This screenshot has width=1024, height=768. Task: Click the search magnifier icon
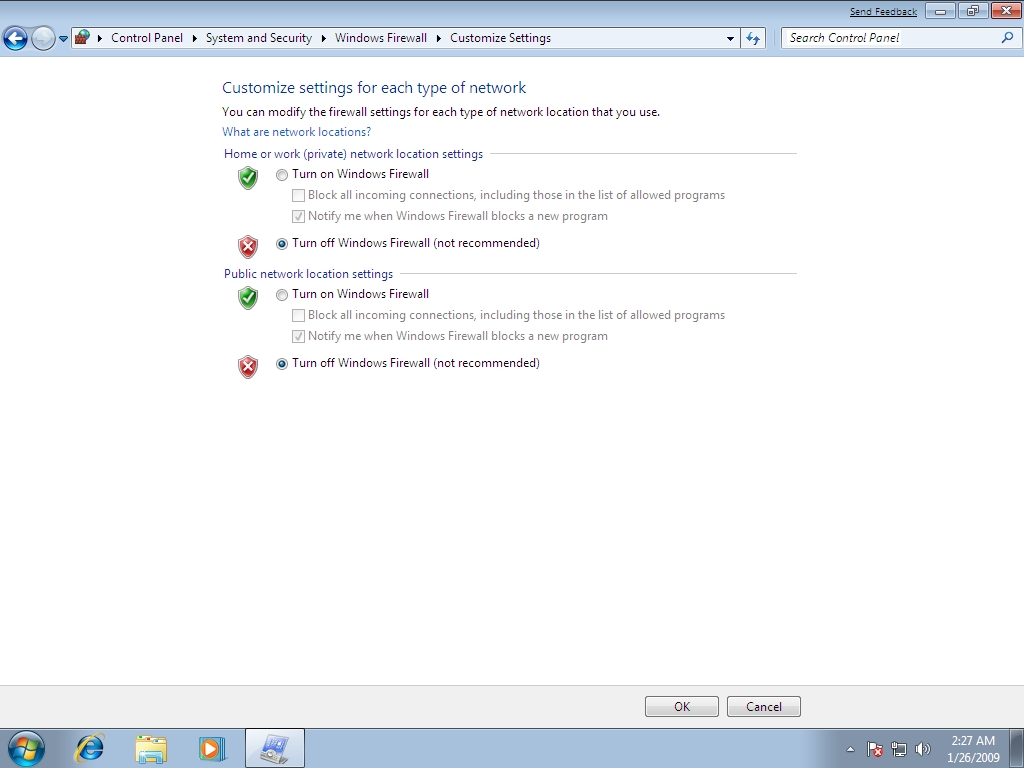(1007, 38)
